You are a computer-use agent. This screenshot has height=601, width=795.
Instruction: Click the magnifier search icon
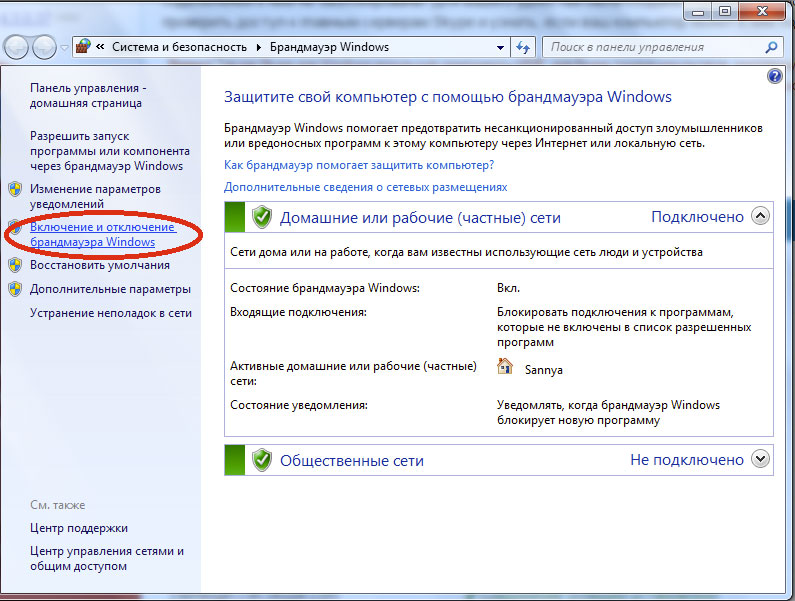click(x=771, y=47)
